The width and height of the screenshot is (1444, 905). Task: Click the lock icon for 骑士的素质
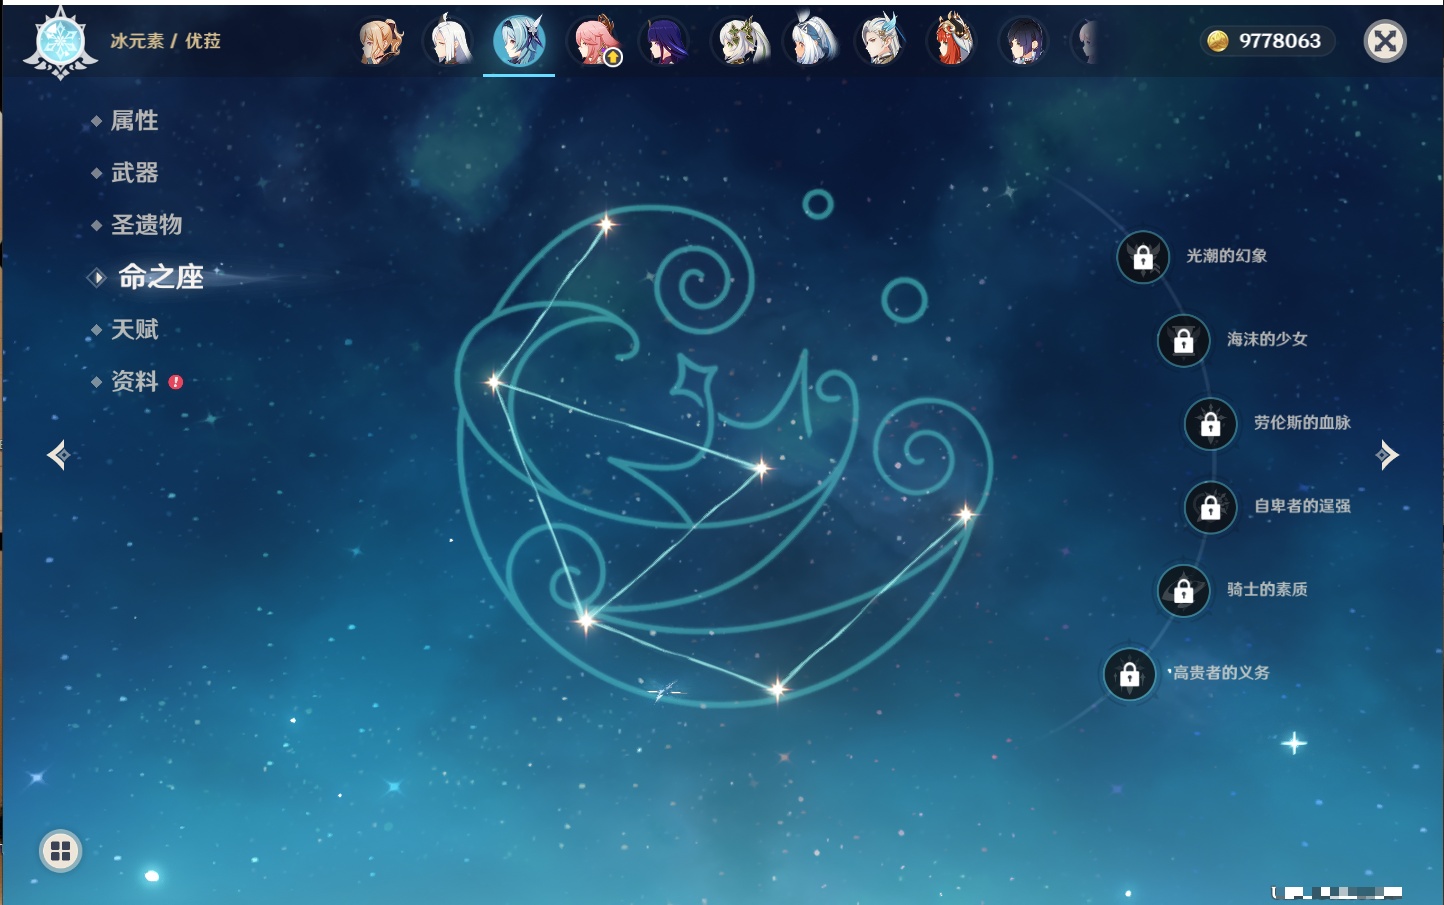[1184, 590]
